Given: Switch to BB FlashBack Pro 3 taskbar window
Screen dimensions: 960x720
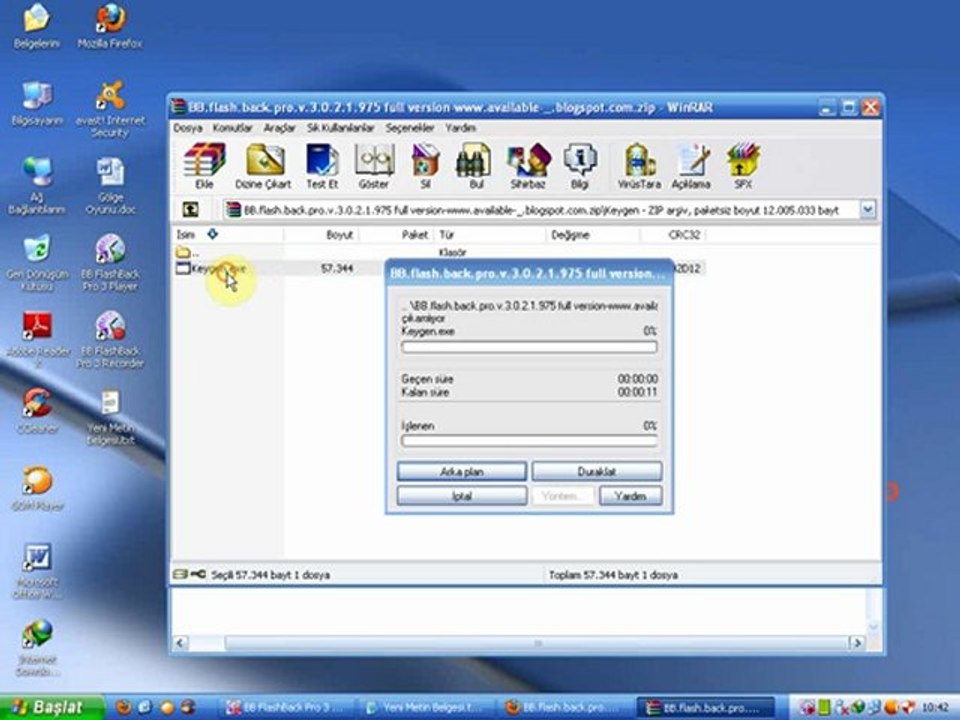Looking at the screenshot, I should coord(287,708).
